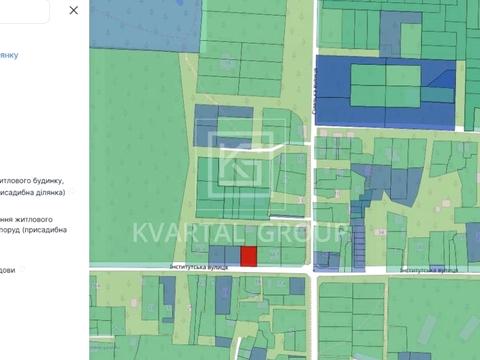The image size is (480, 360).
Task: Click the text "житлового будинку," in the panel
Action: pos(32,181)
